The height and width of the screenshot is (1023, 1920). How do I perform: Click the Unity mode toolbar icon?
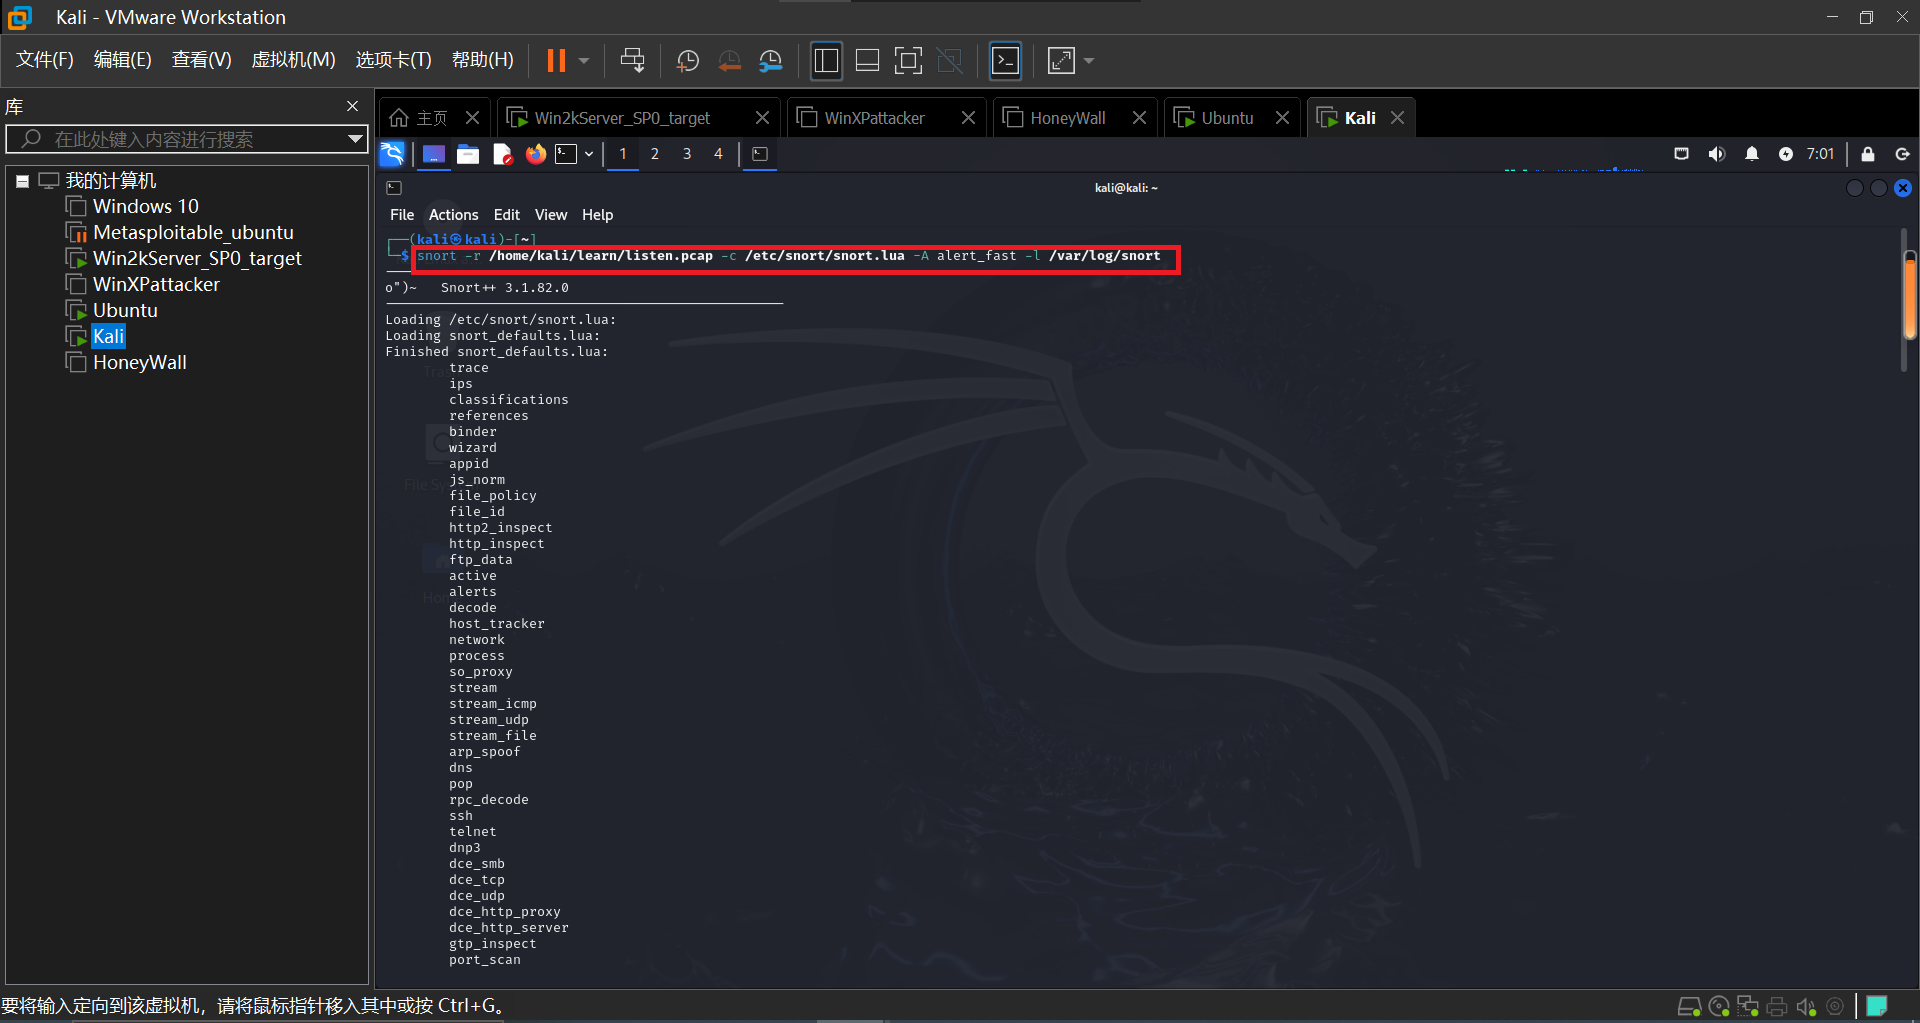pos(949,61)
